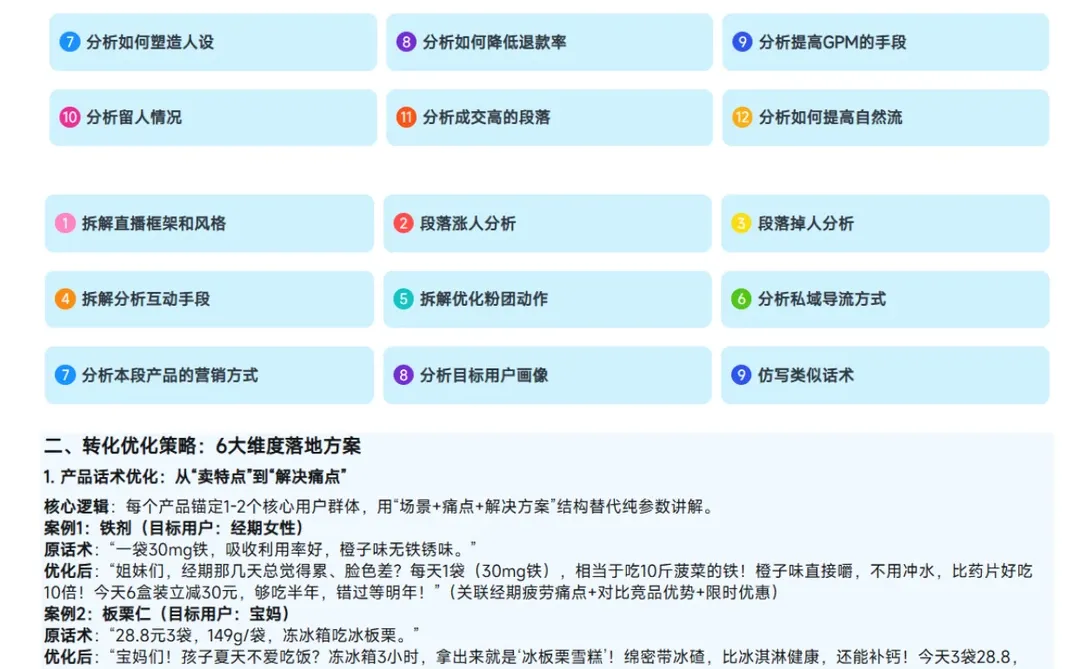This screenshot has width=1080, height=669.
Task: Open the 分析目标用户画像 card
Action: (546, 375)
